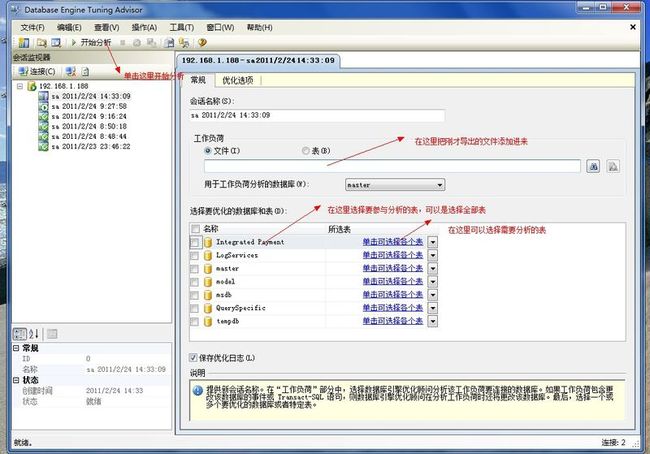
Task: Click the Disconnect server icon in Session Monitor
Action: point(71,71)
